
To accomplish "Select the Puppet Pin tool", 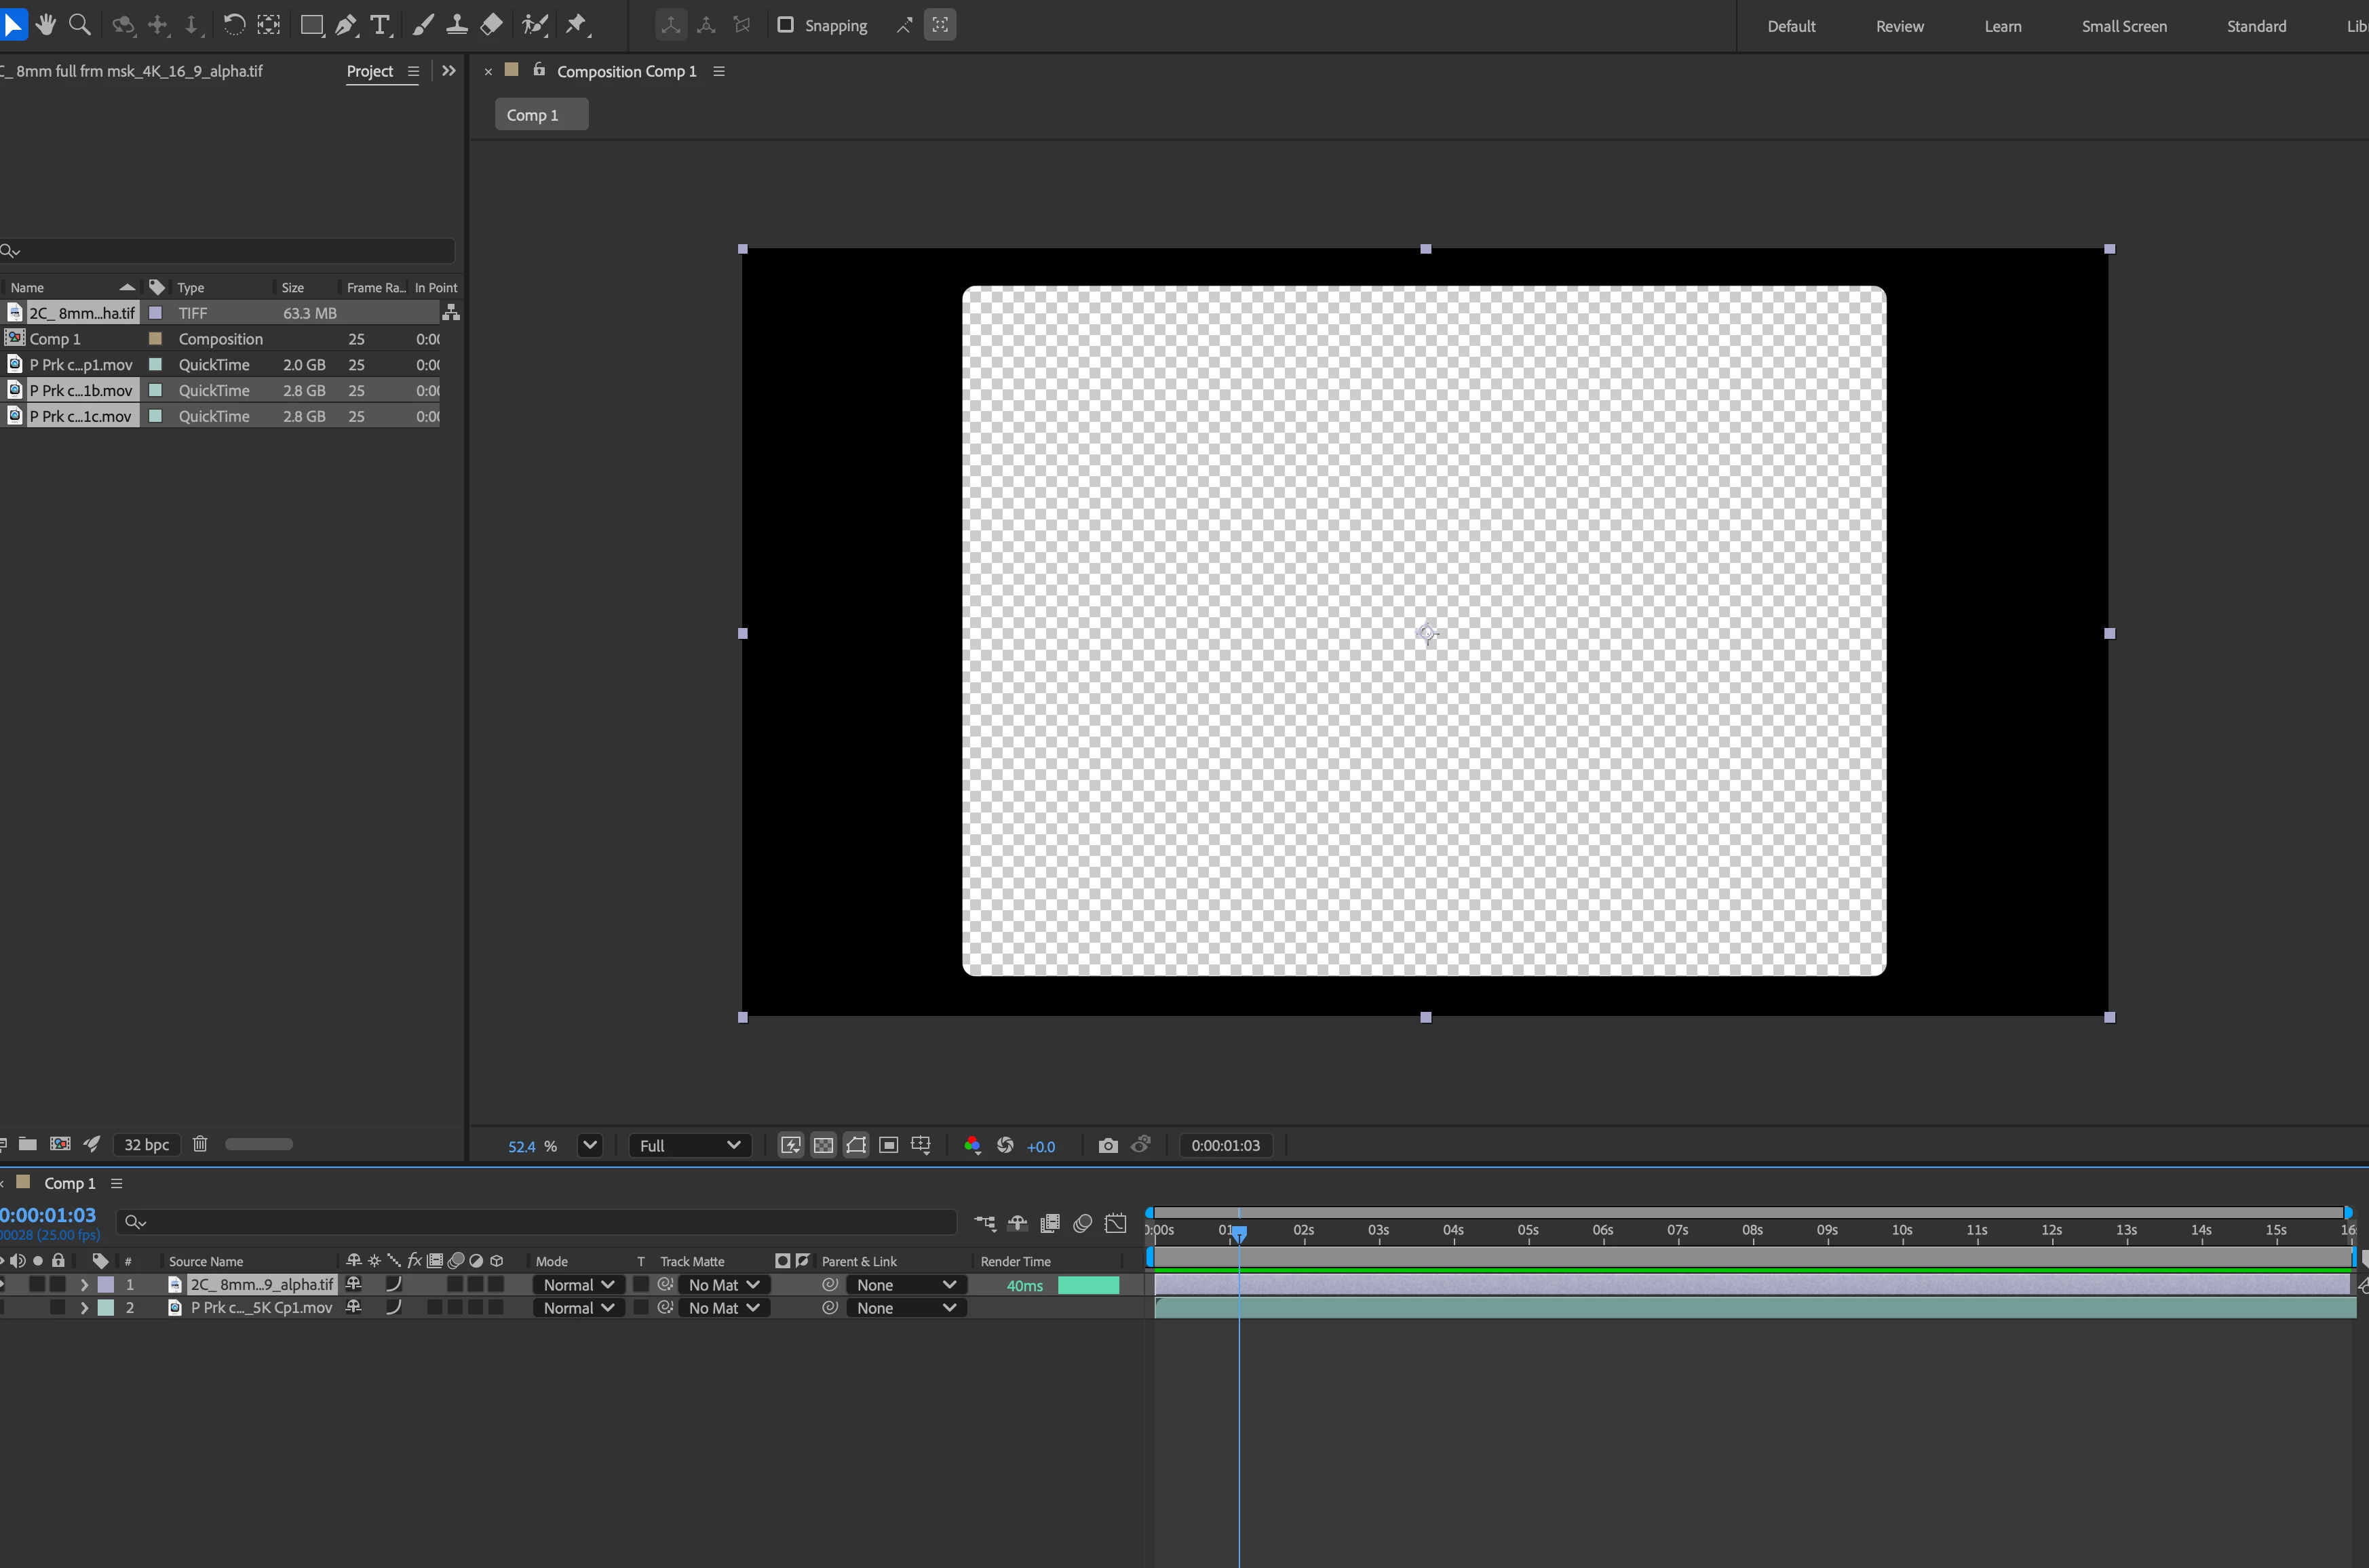I will pyautogui.click(x=577, y=25).
